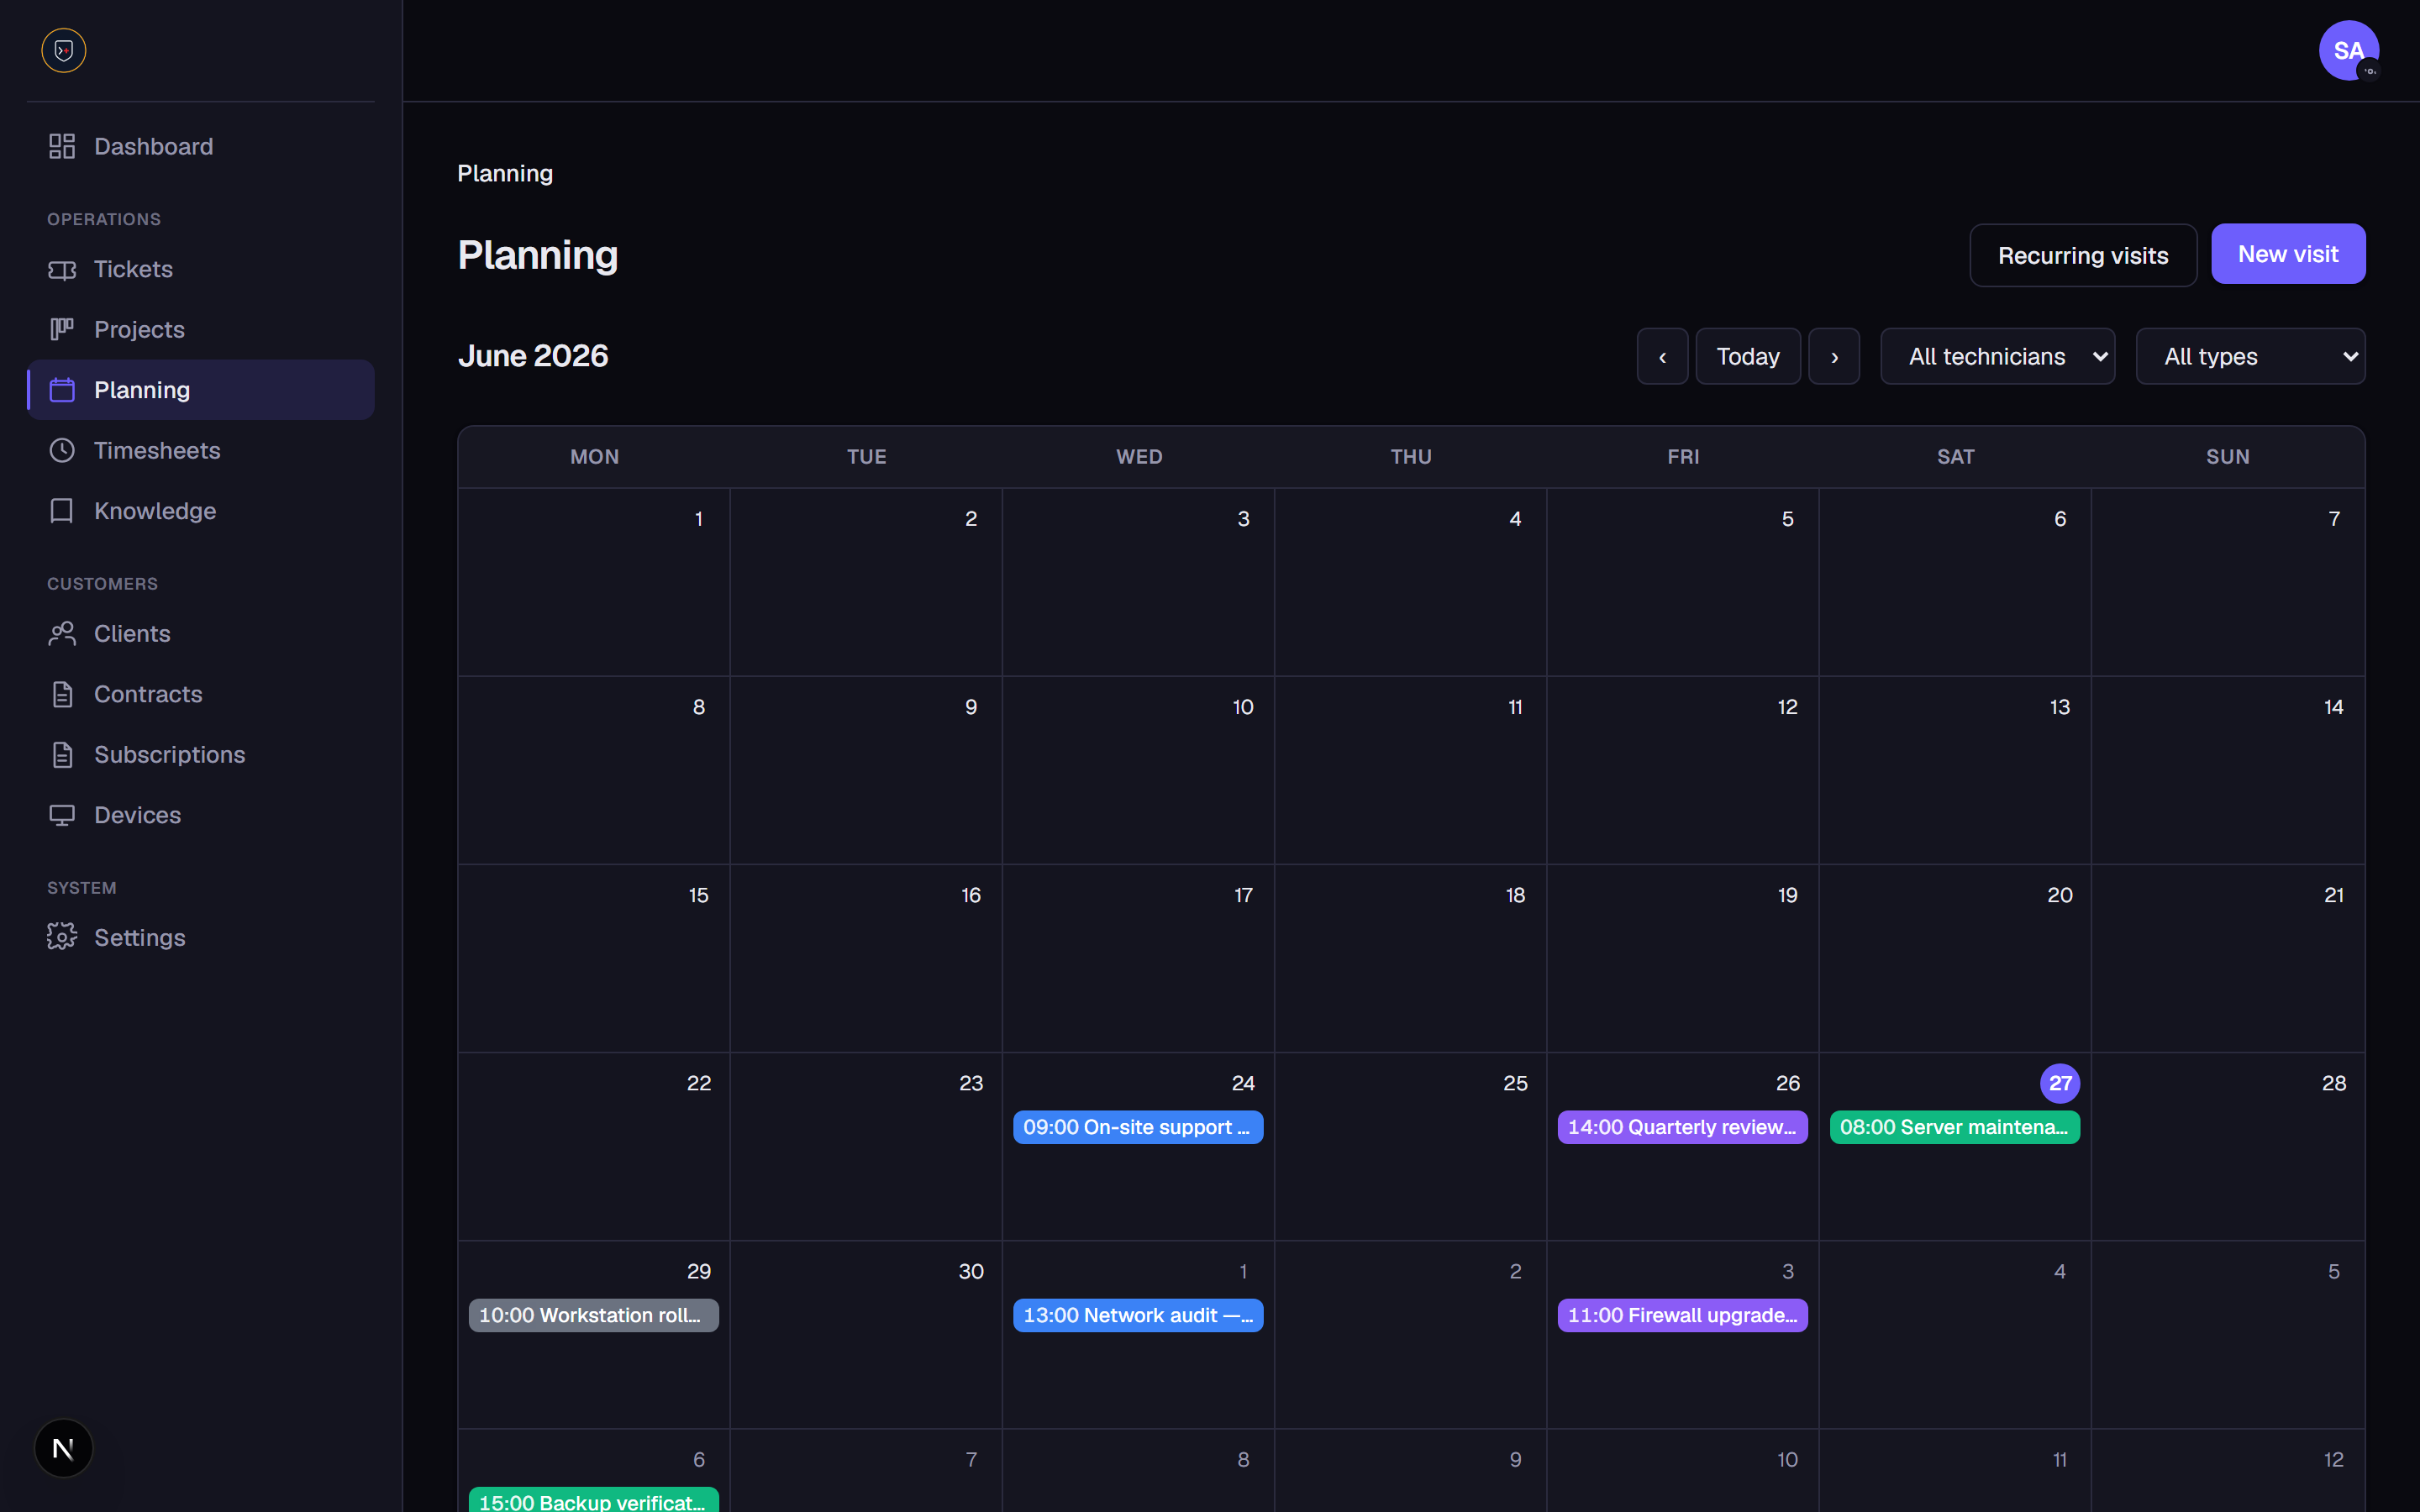
Task: Open the 11:00 Firewall upgrade visit
Action: click(x=1682, y=1315)
